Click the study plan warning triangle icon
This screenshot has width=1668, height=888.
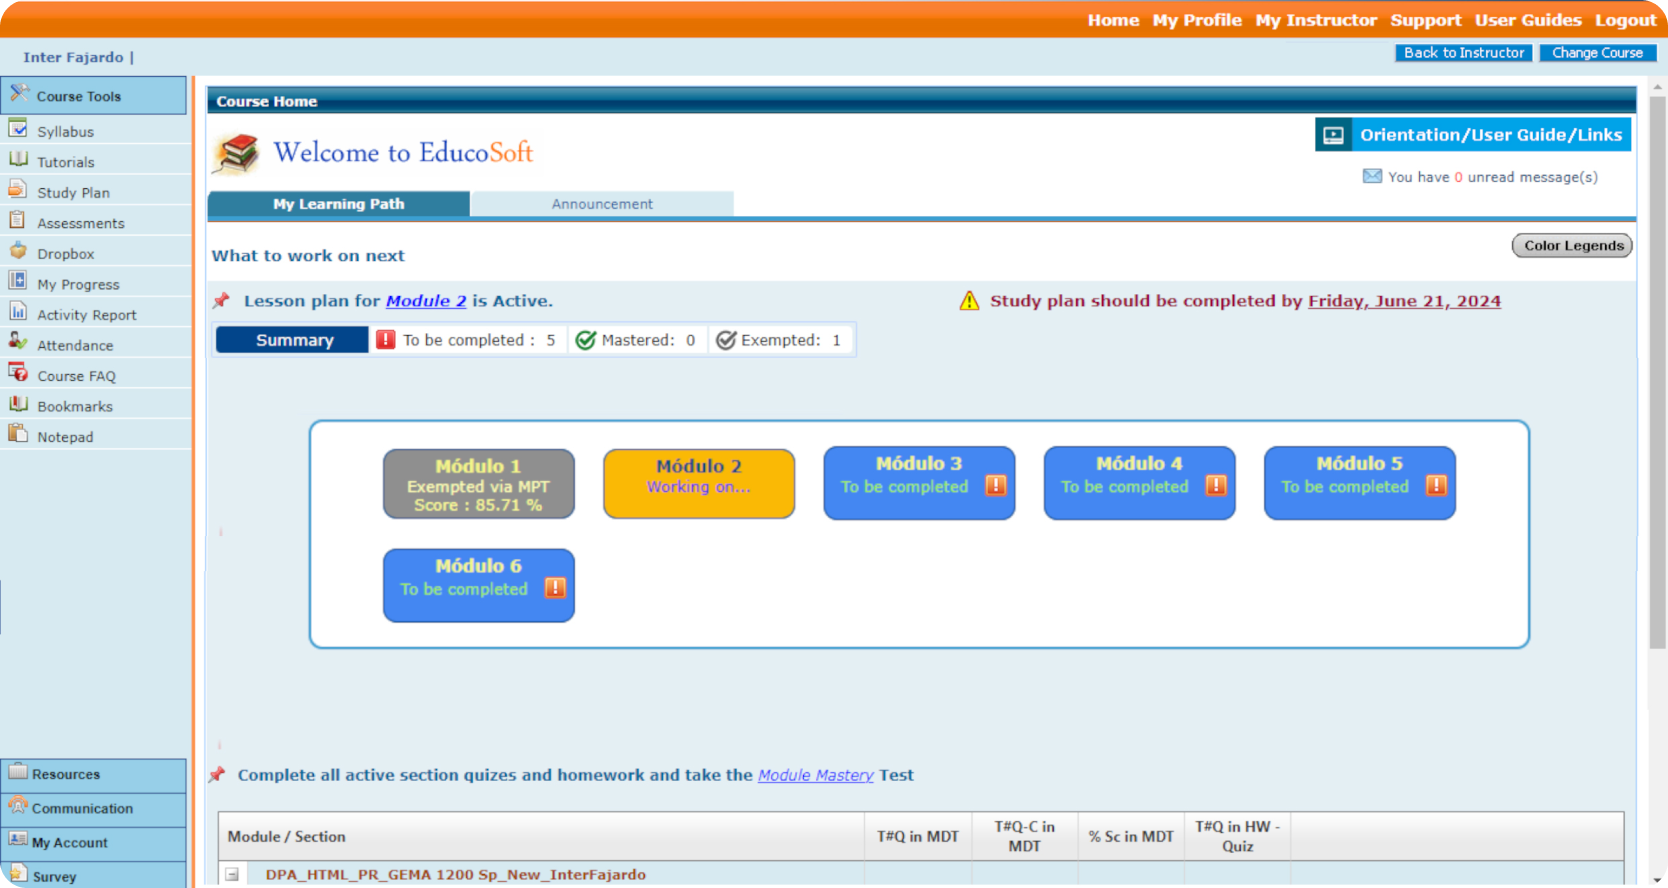[x=969, y=301]
